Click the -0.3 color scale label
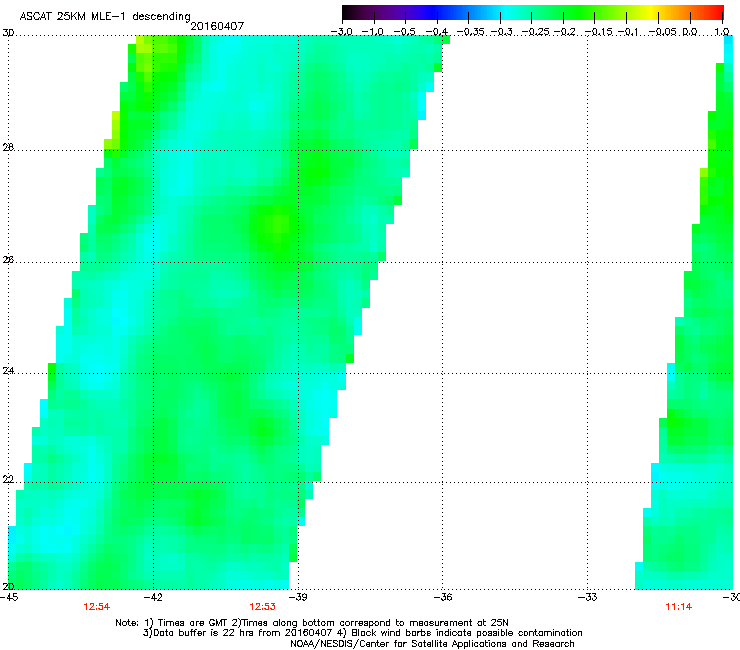Image resolution: width=740 pixels, height=650 pixels. pyautogui.click(x=501, y=32)
